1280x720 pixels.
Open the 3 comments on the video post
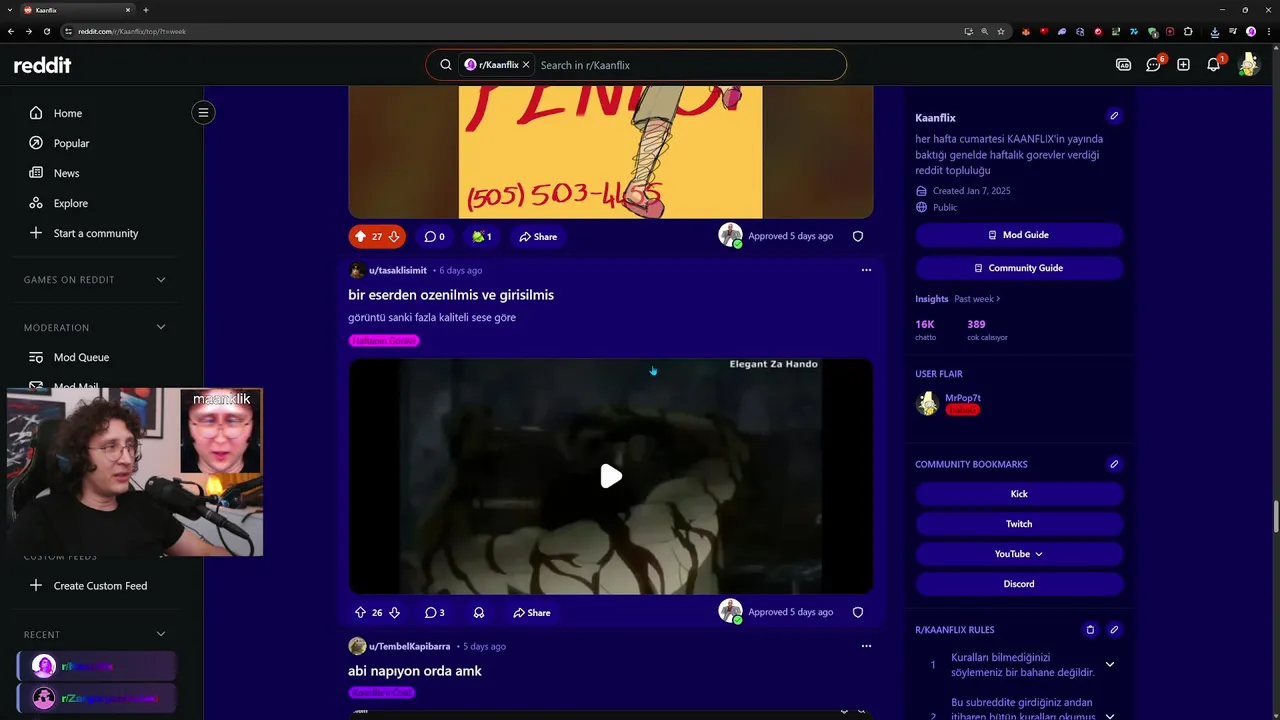434,613
